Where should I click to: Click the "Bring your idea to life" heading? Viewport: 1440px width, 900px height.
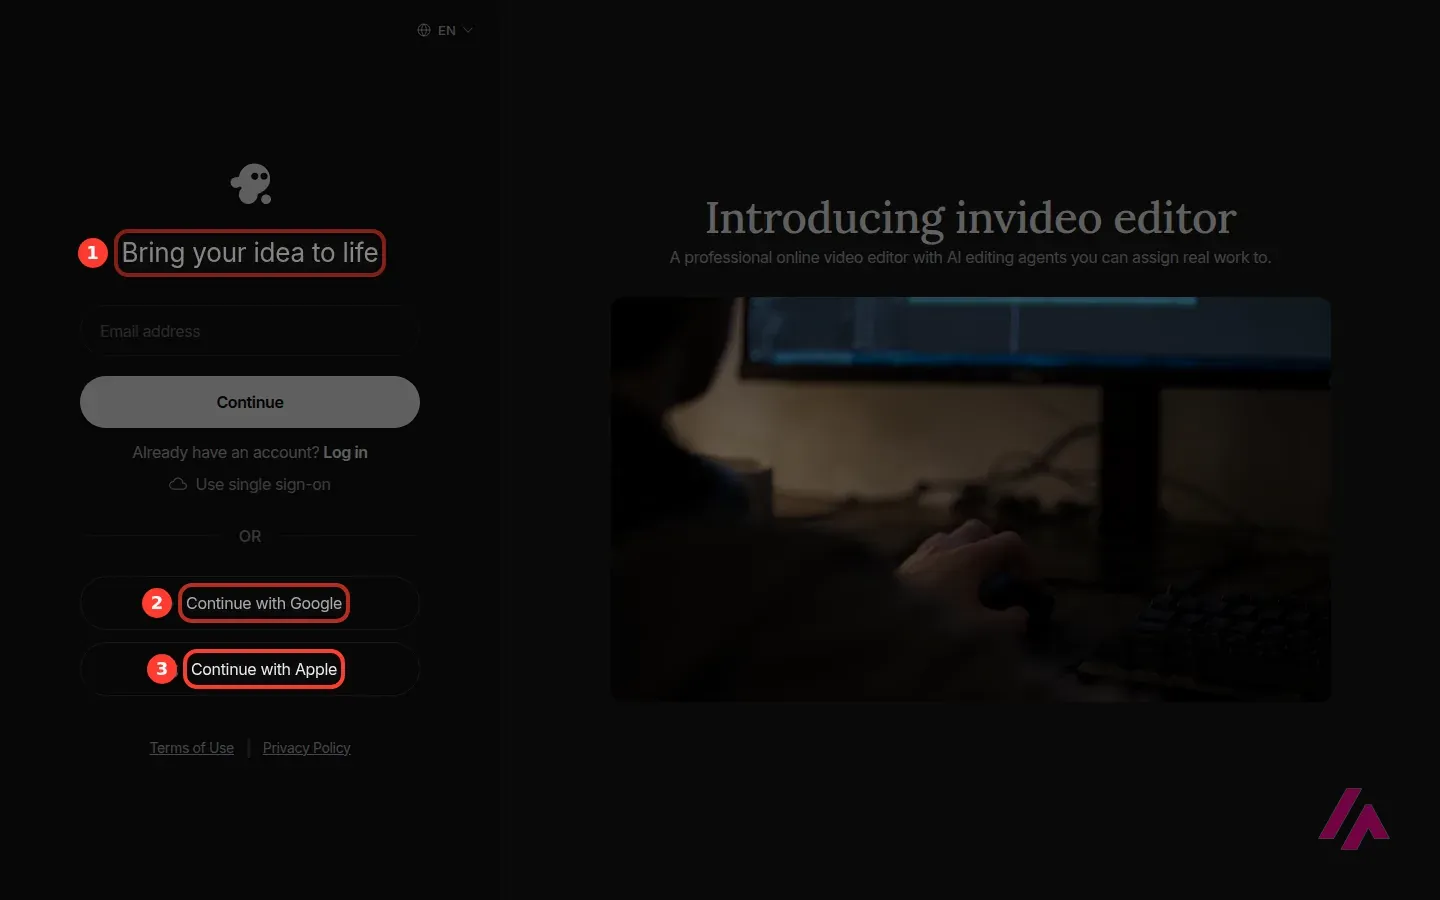pos(250,253)
